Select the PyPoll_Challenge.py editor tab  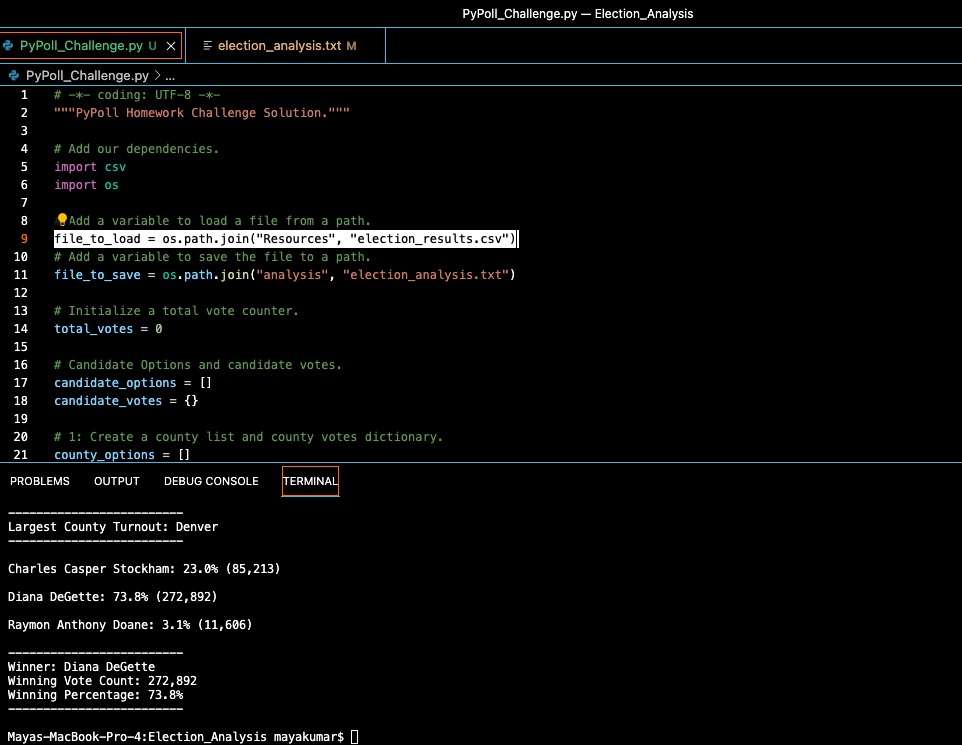(91, 45)
